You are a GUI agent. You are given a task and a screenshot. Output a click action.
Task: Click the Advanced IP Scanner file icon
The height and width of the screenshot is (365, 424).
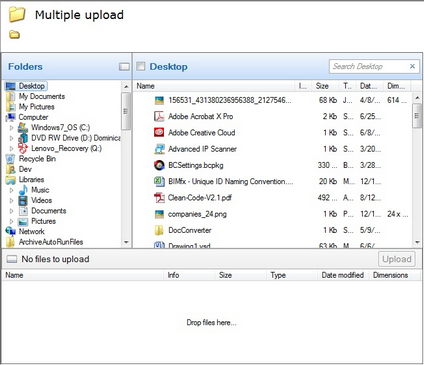[x=159, y=149]
